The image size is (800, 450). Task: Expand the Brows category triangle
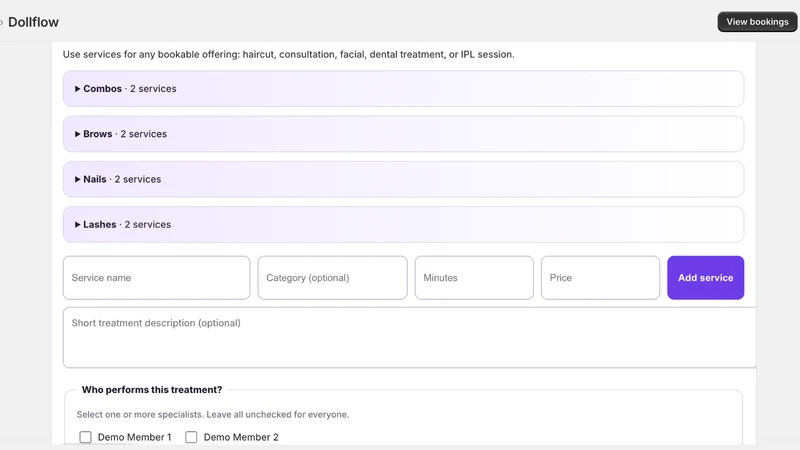pos(78,134)
